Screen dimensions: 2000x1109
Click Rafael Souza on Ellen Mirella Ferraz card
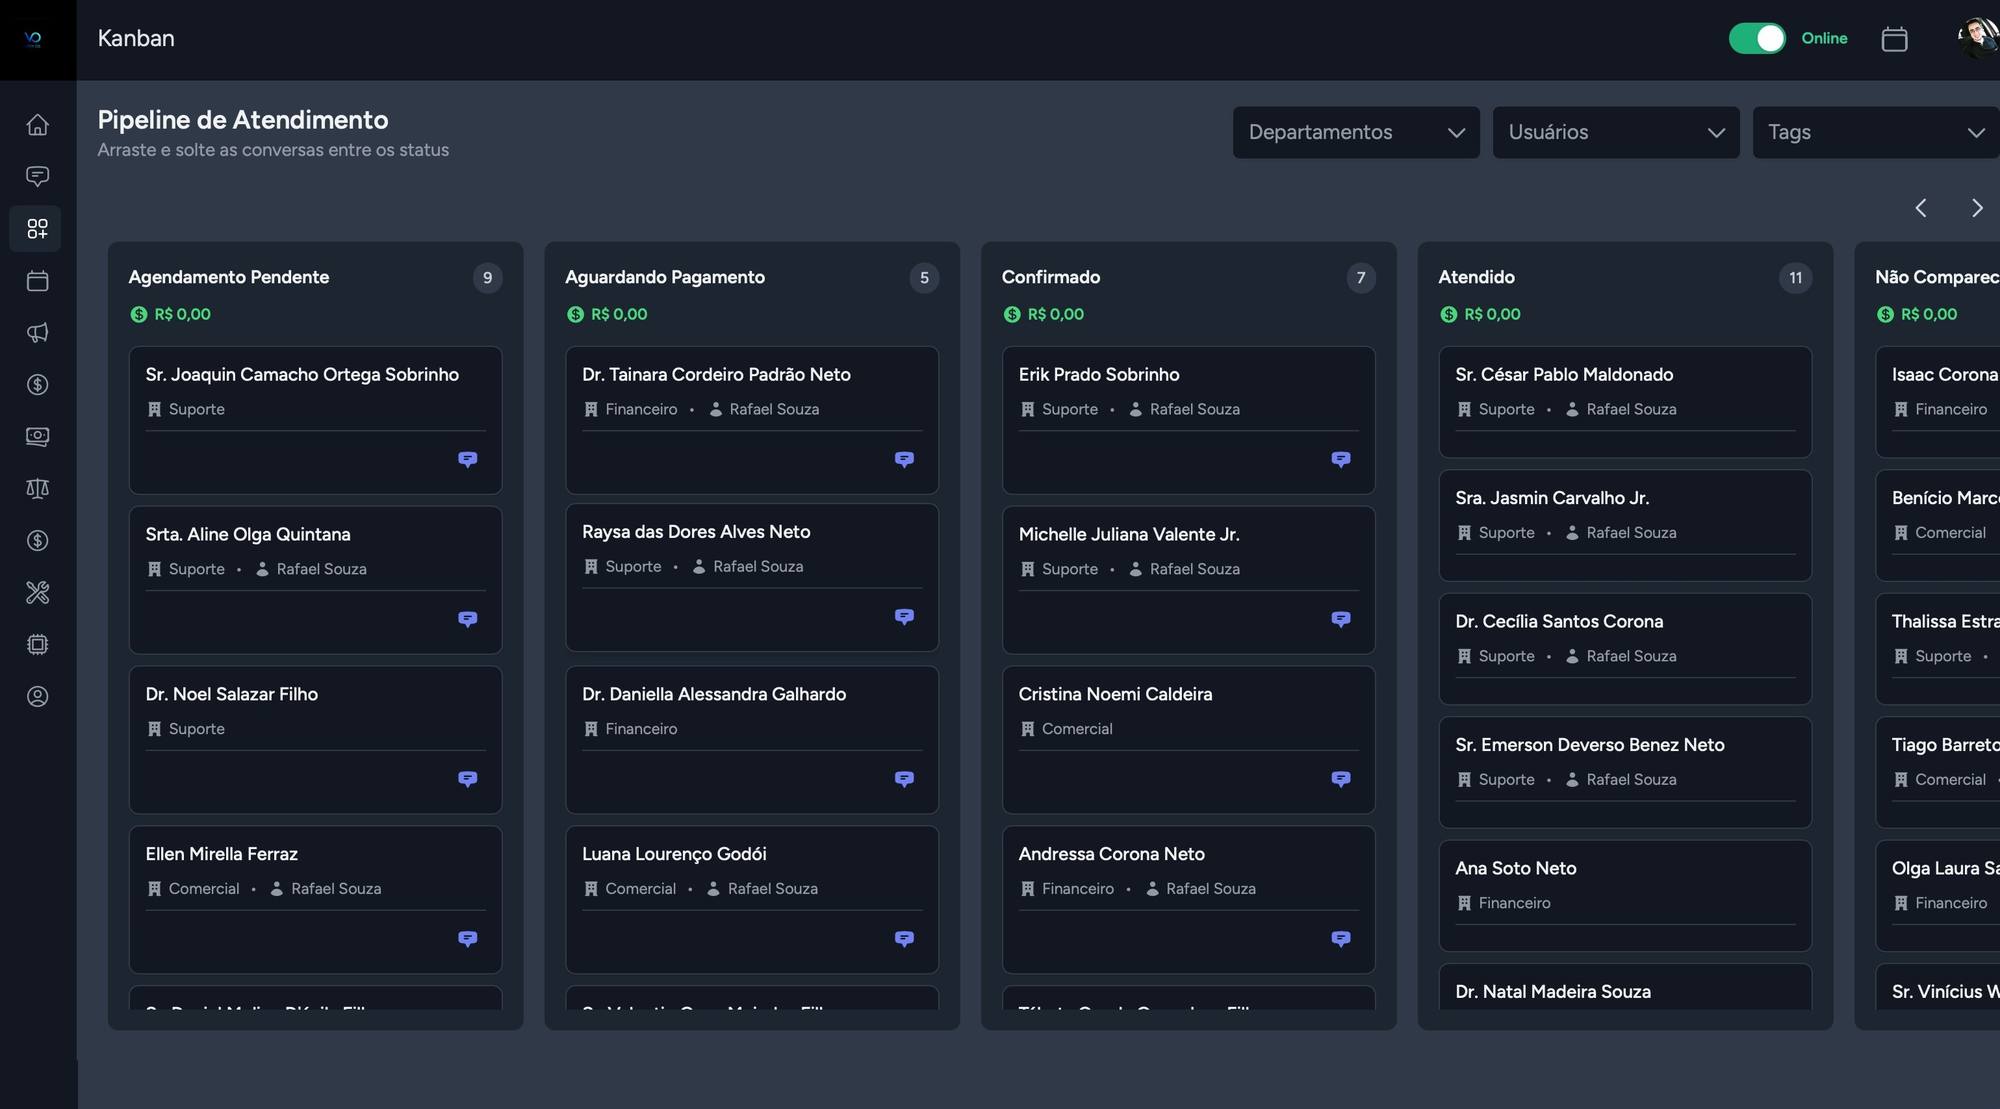coord(336,889)
